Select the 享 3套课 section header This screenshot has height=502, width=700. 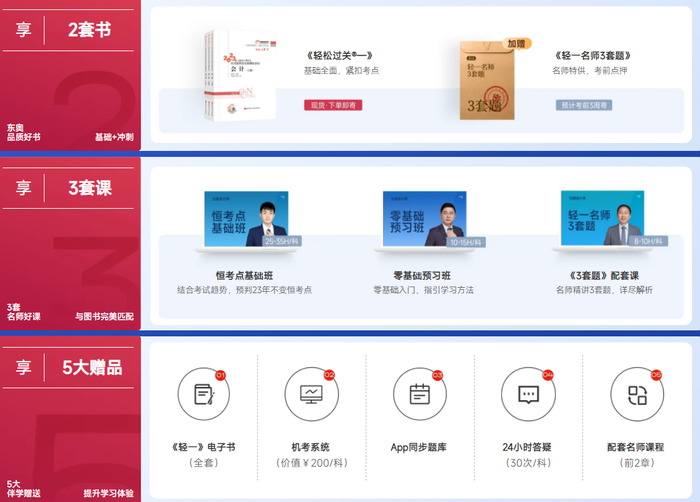click(x=68, y=187)
